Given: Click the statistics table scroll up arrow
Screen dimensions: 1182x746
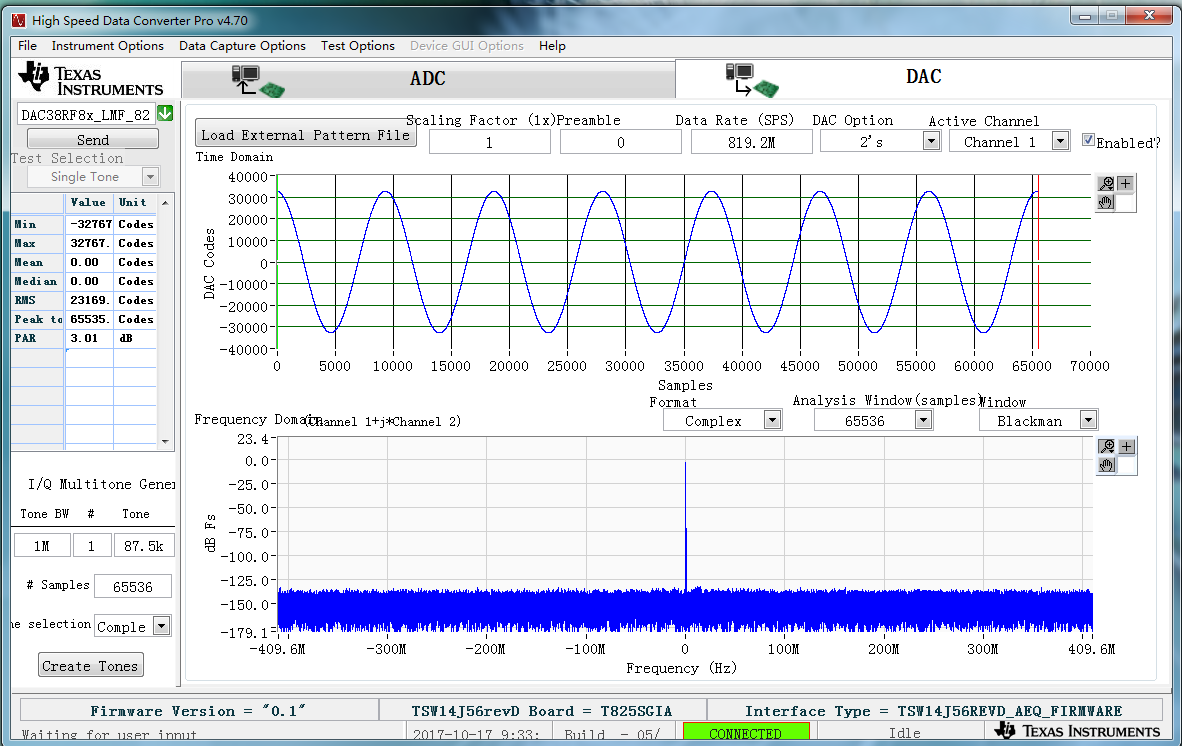Looking at the screenshot, I should 165,203.
